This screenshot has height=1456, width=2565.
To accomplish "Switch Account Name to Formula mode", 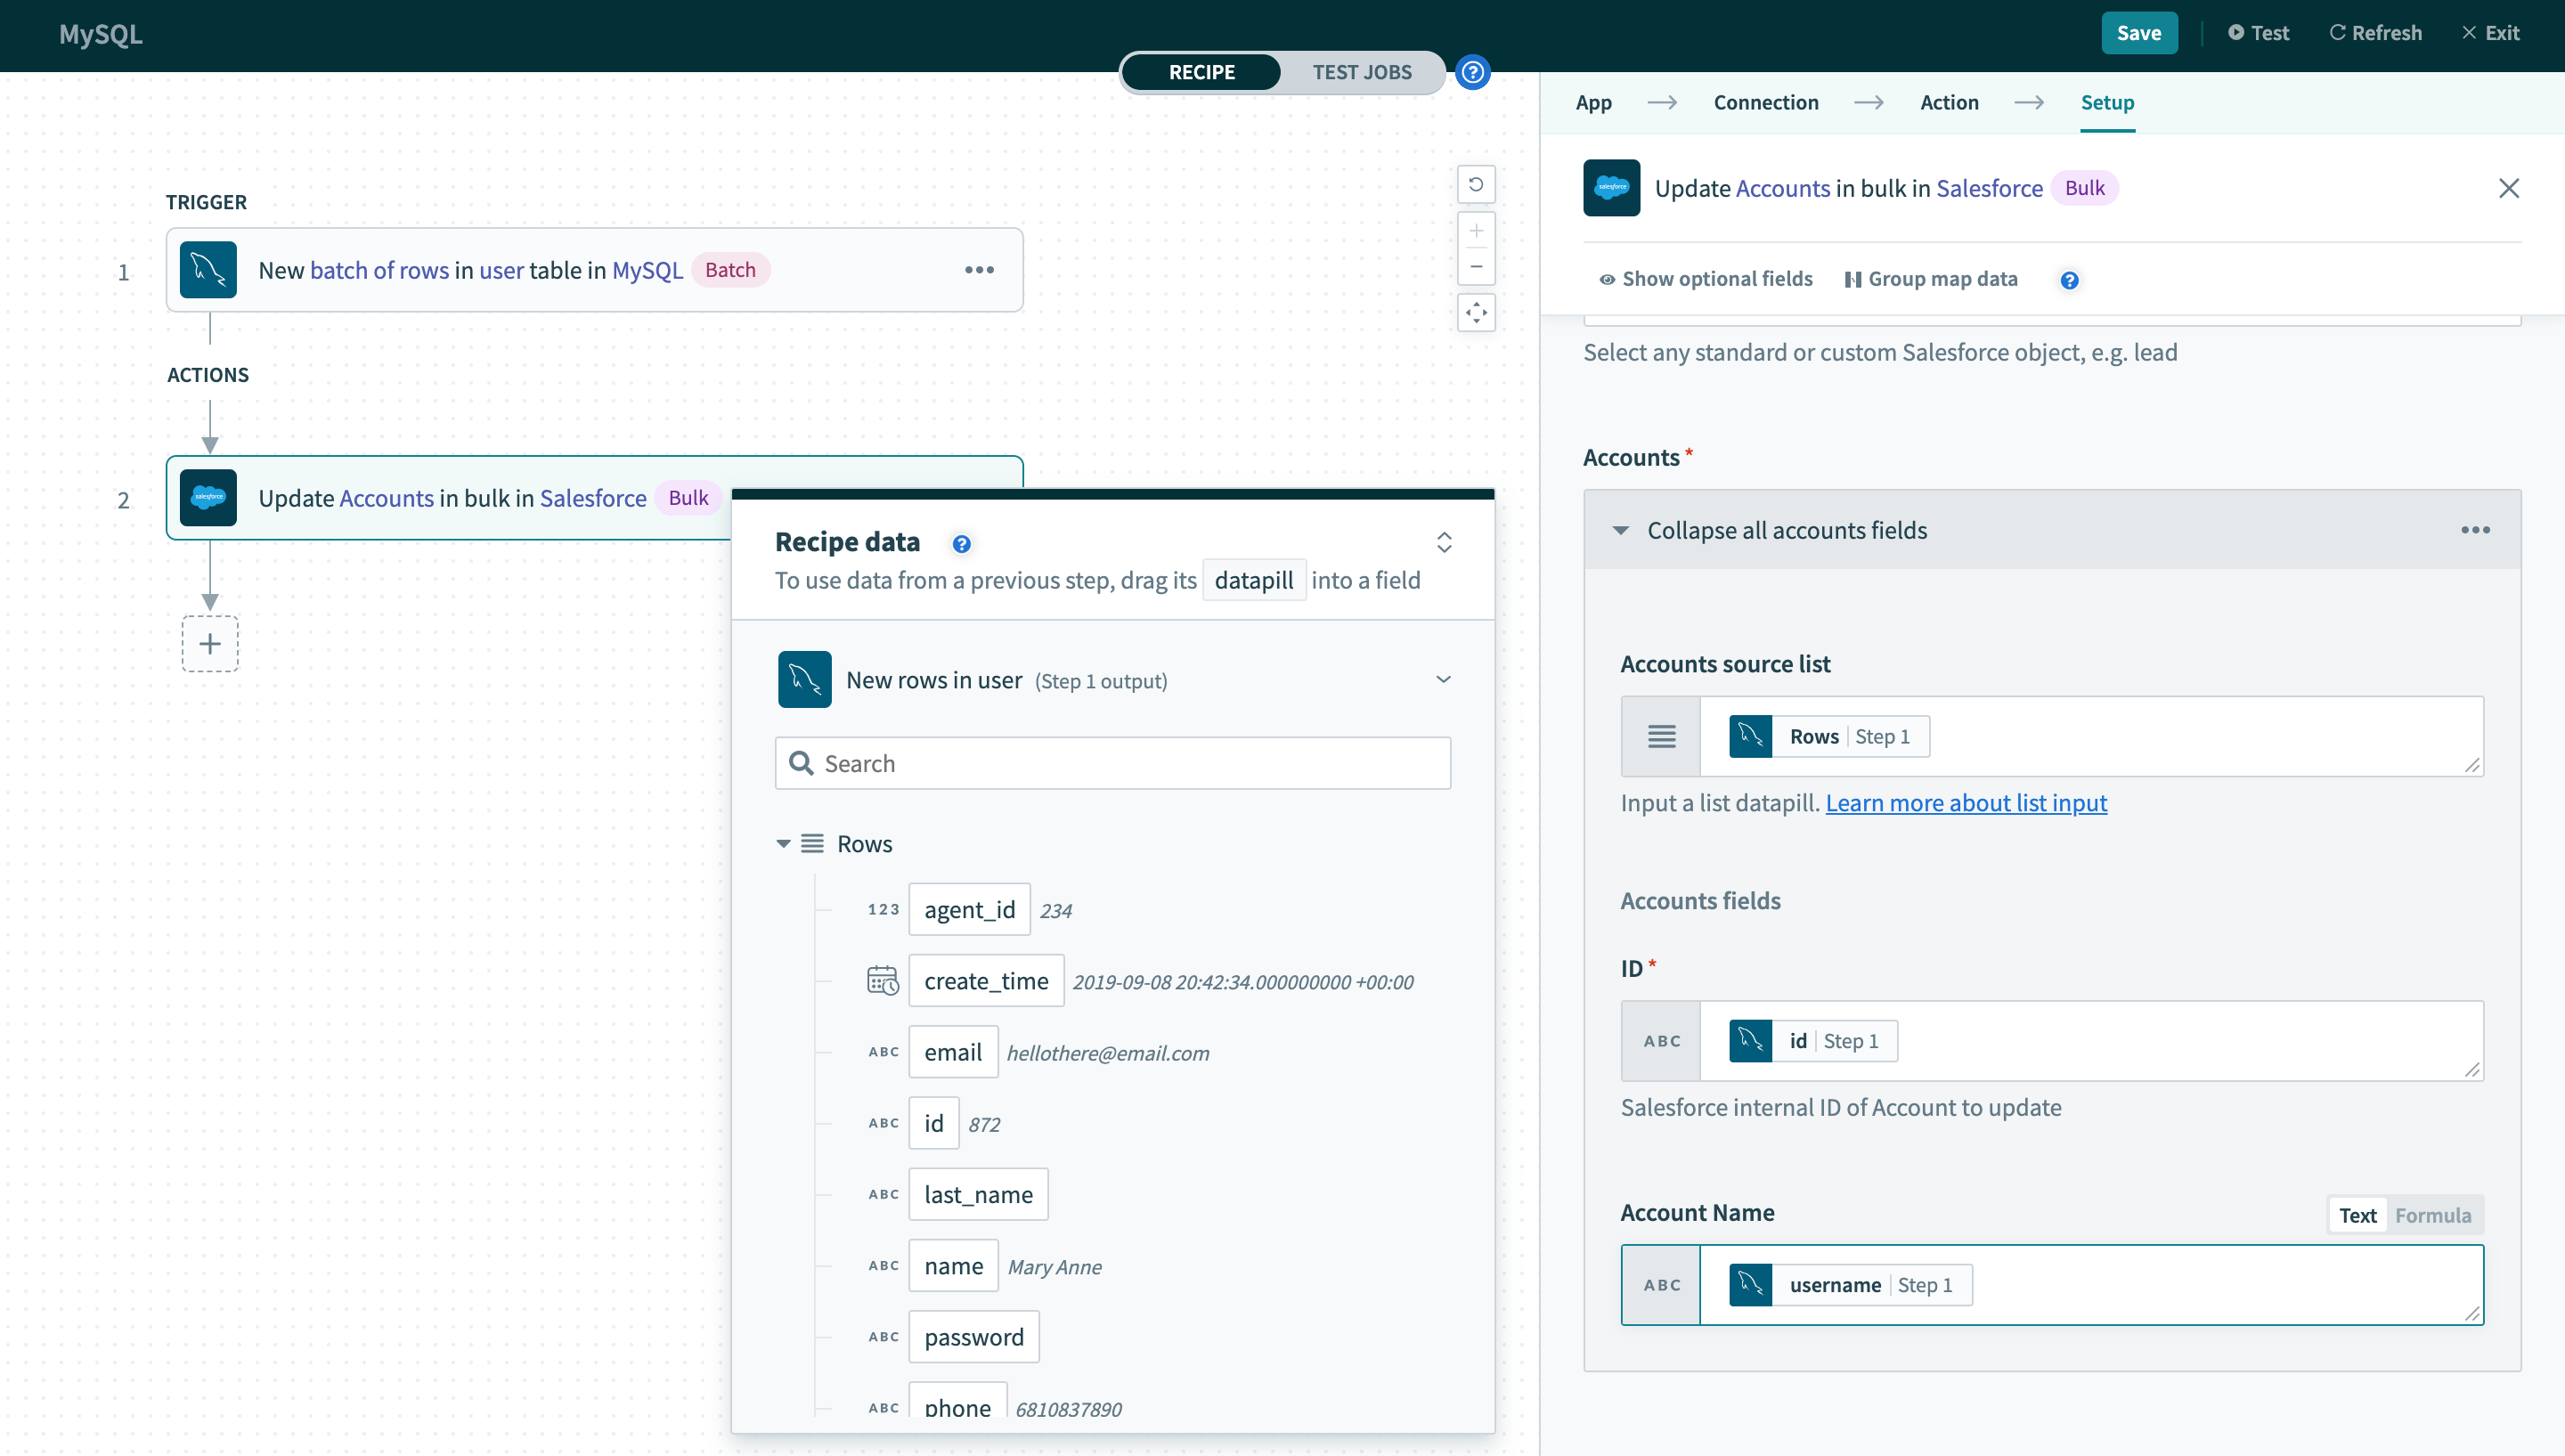I will click(2432, 1215).
